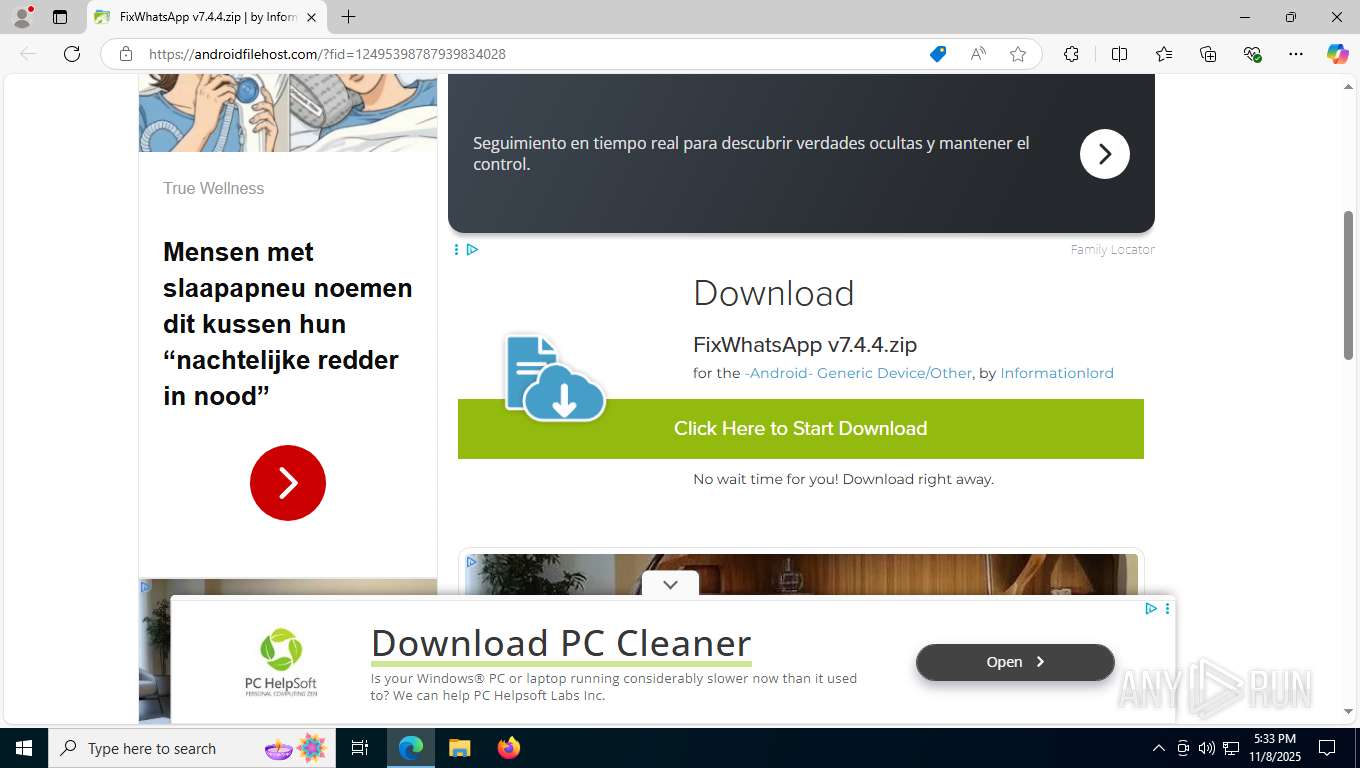This screenshot has height=768, width=1360.
Task: Click the scrollbar up arrow
Action: pyautogui.click(x=1348, y=86)
